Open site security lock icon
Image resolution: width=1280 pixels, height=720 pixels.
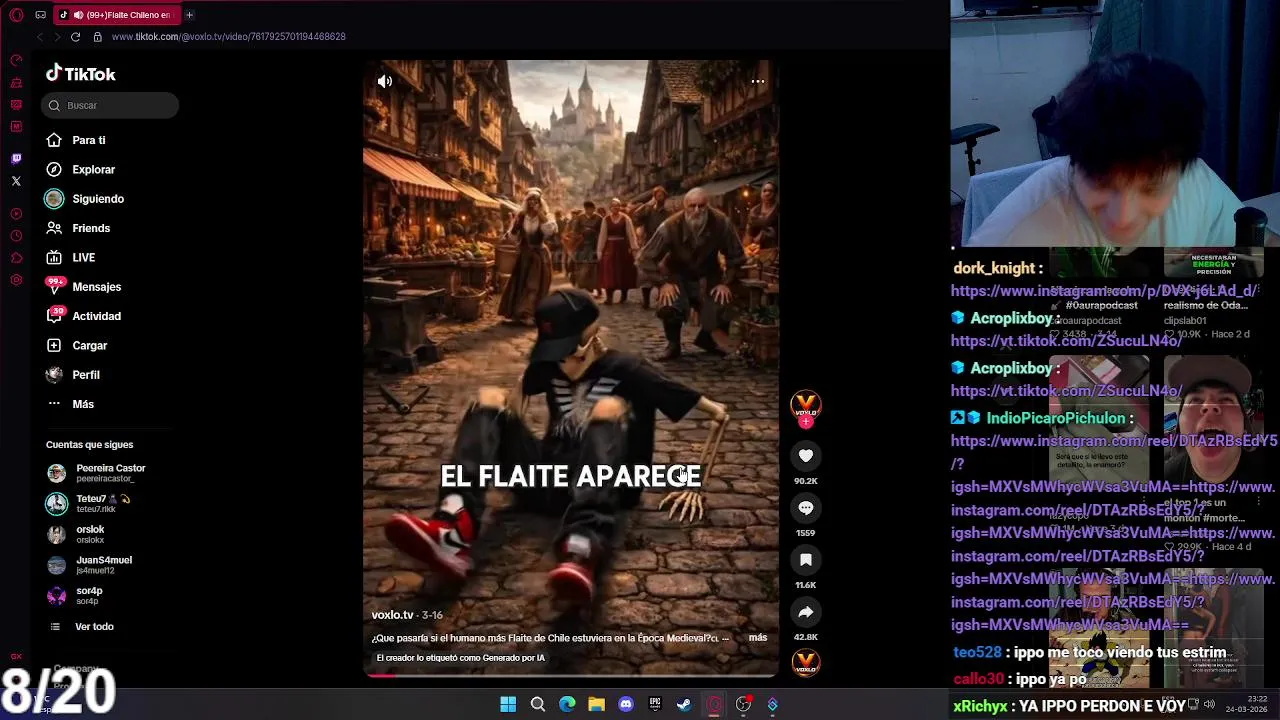click(97, 37)
